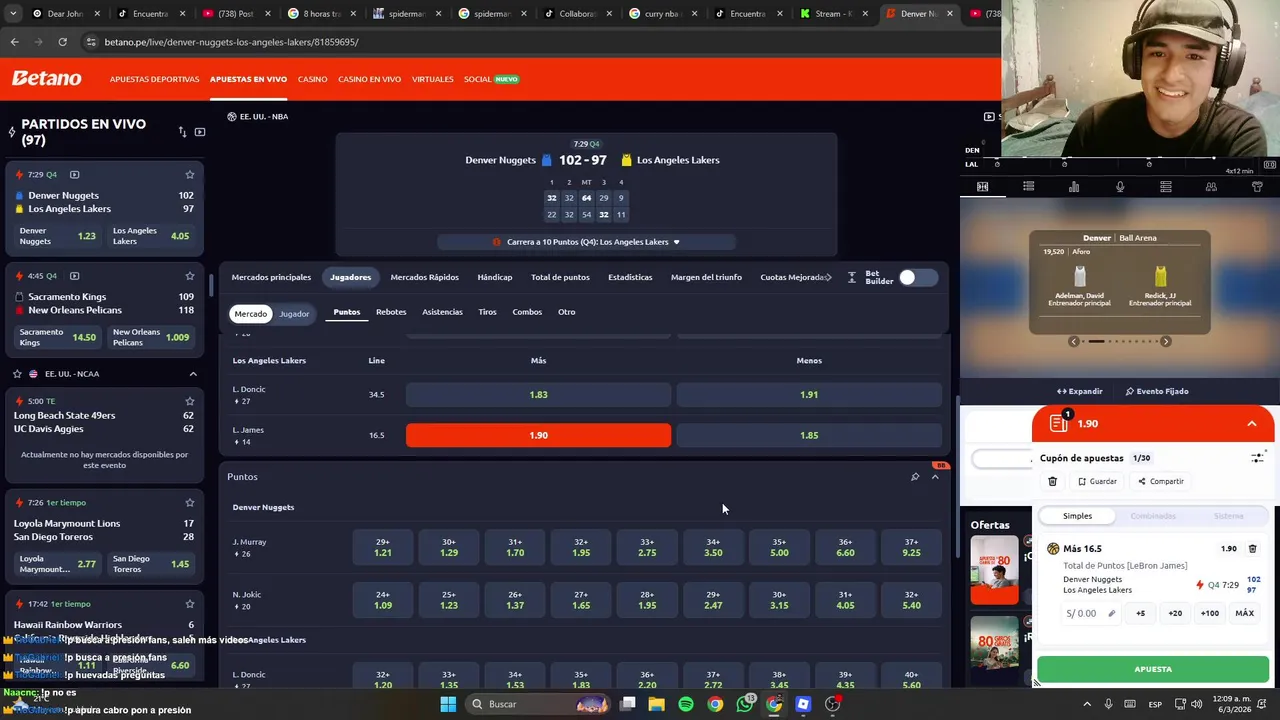Open bet slip settings sliders icon
The width and height of the screenshot is (1280, 720).
[1257, 458]
